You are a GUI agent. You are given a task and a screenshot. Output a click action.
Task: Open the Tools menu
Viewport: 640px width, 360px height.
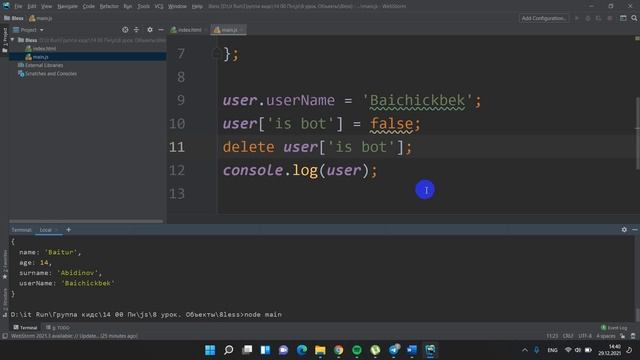coord(143,7)
